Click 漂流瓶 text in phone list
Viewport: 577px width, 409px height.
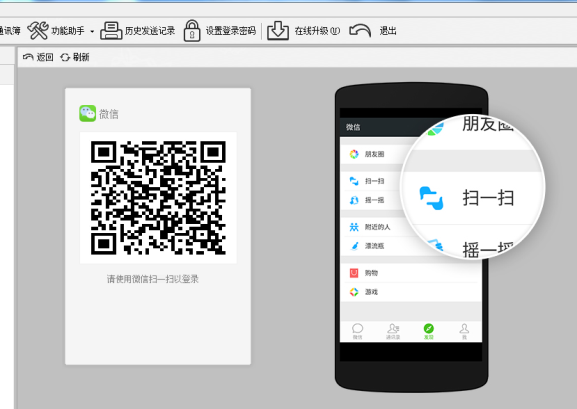click(374, 246)
